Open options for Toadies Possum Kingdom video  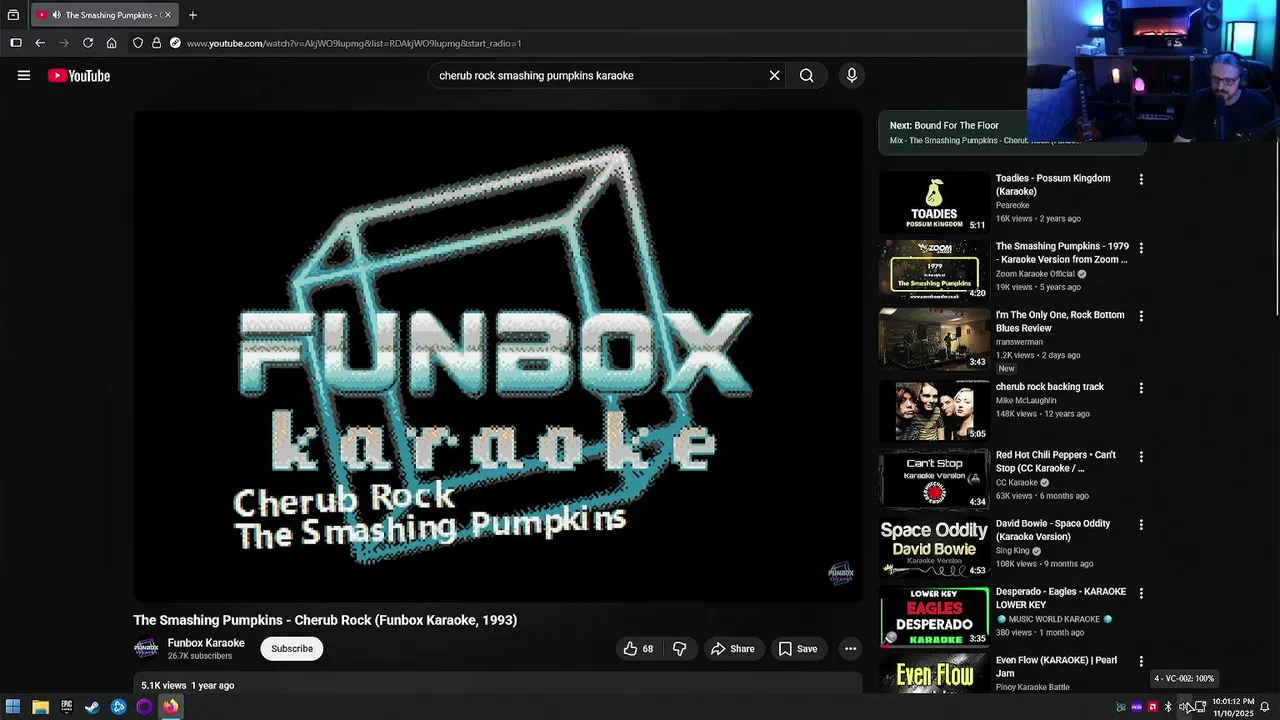pyautogui.click(x=1141, y=180)
